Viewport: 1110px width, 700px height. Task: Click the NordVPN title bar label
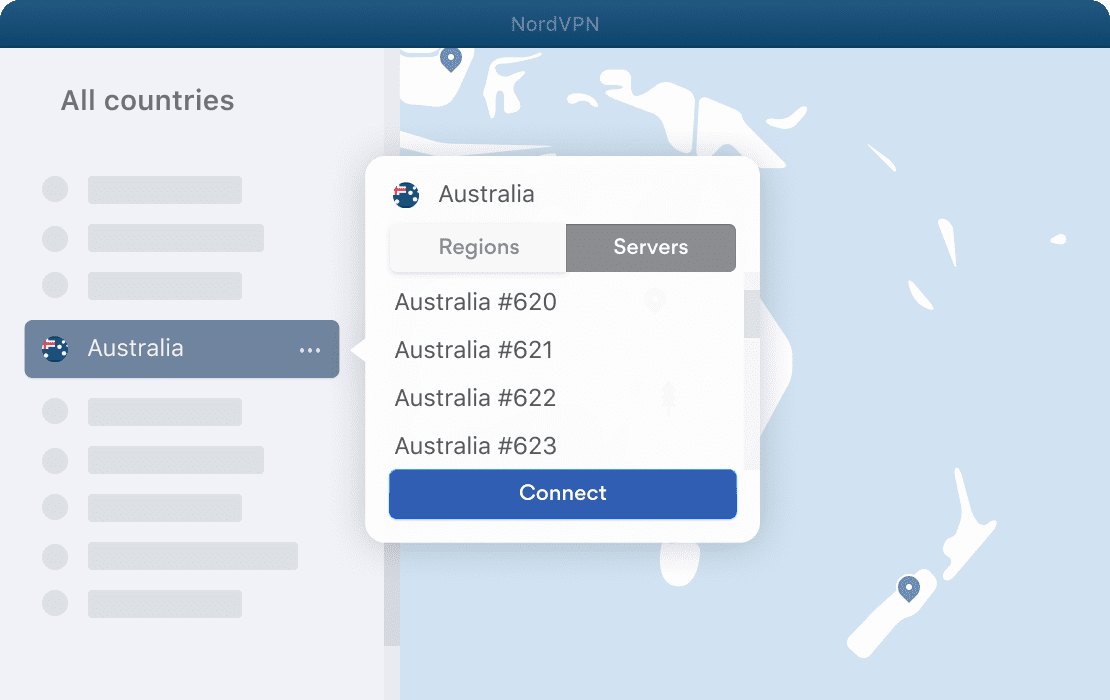(555, 23)
